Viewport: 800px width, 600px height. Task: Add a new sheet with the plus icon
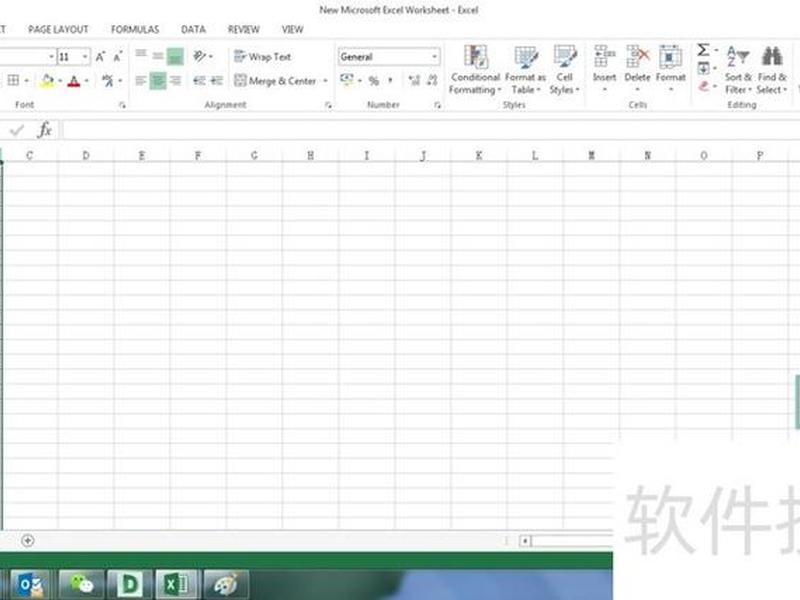(x=28, y=540)
